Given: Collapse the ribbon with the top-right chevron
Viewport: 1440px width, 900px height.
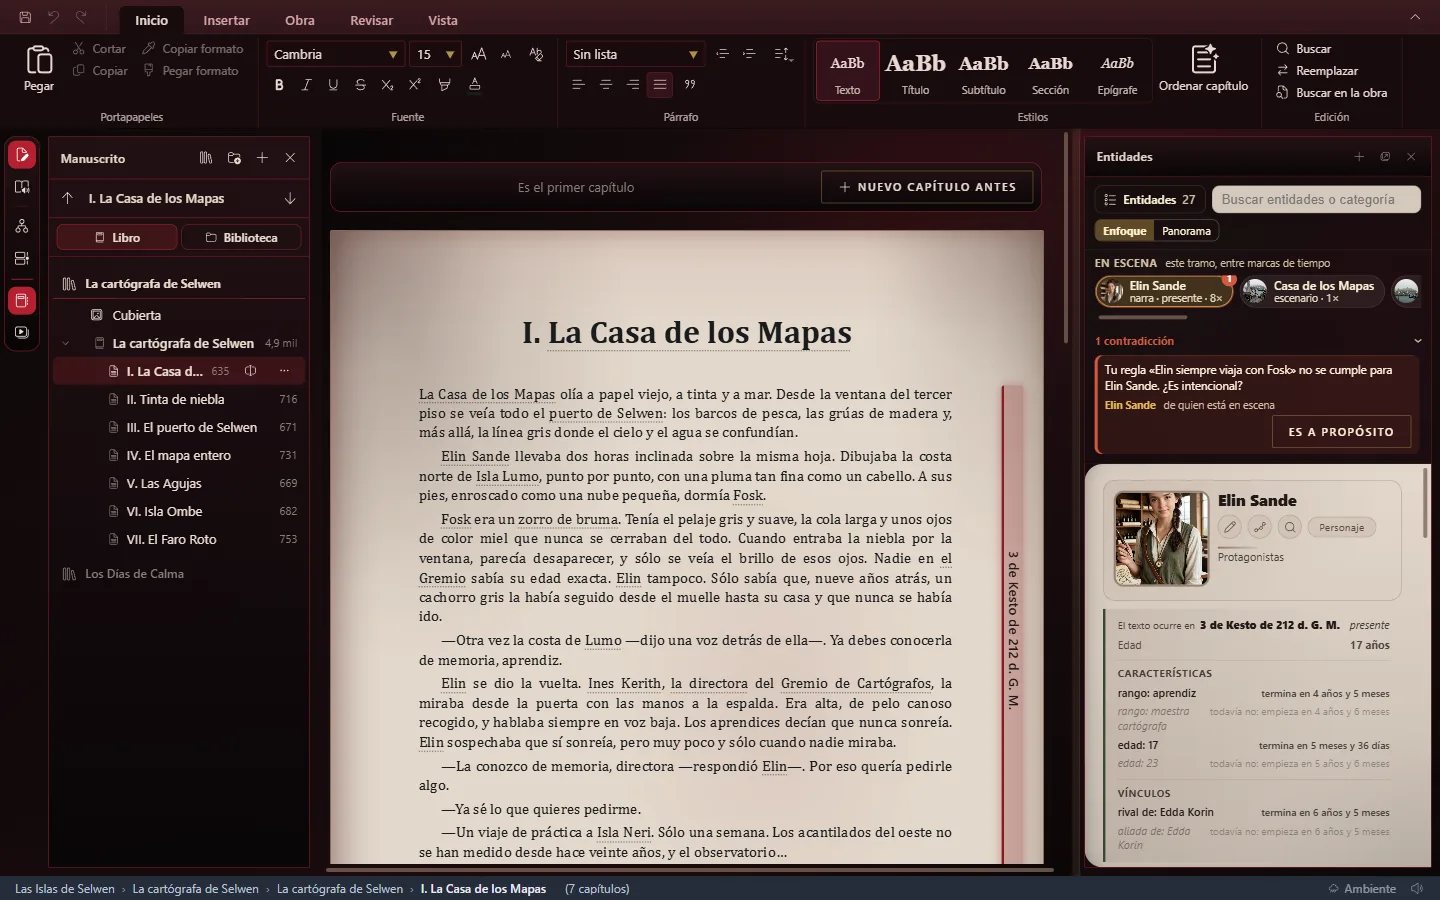Looking at the screenshot, I should [1415, 17].
